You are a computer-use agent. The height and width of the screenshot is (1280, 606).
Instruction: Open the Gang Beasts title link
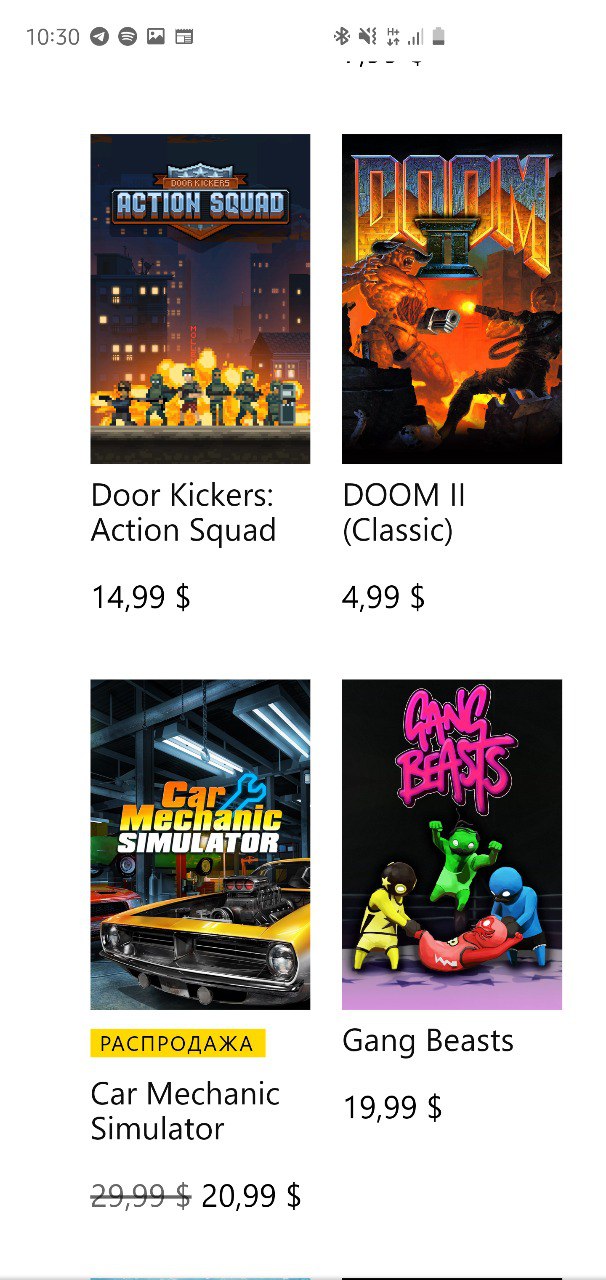click(x=428, y=1041)
